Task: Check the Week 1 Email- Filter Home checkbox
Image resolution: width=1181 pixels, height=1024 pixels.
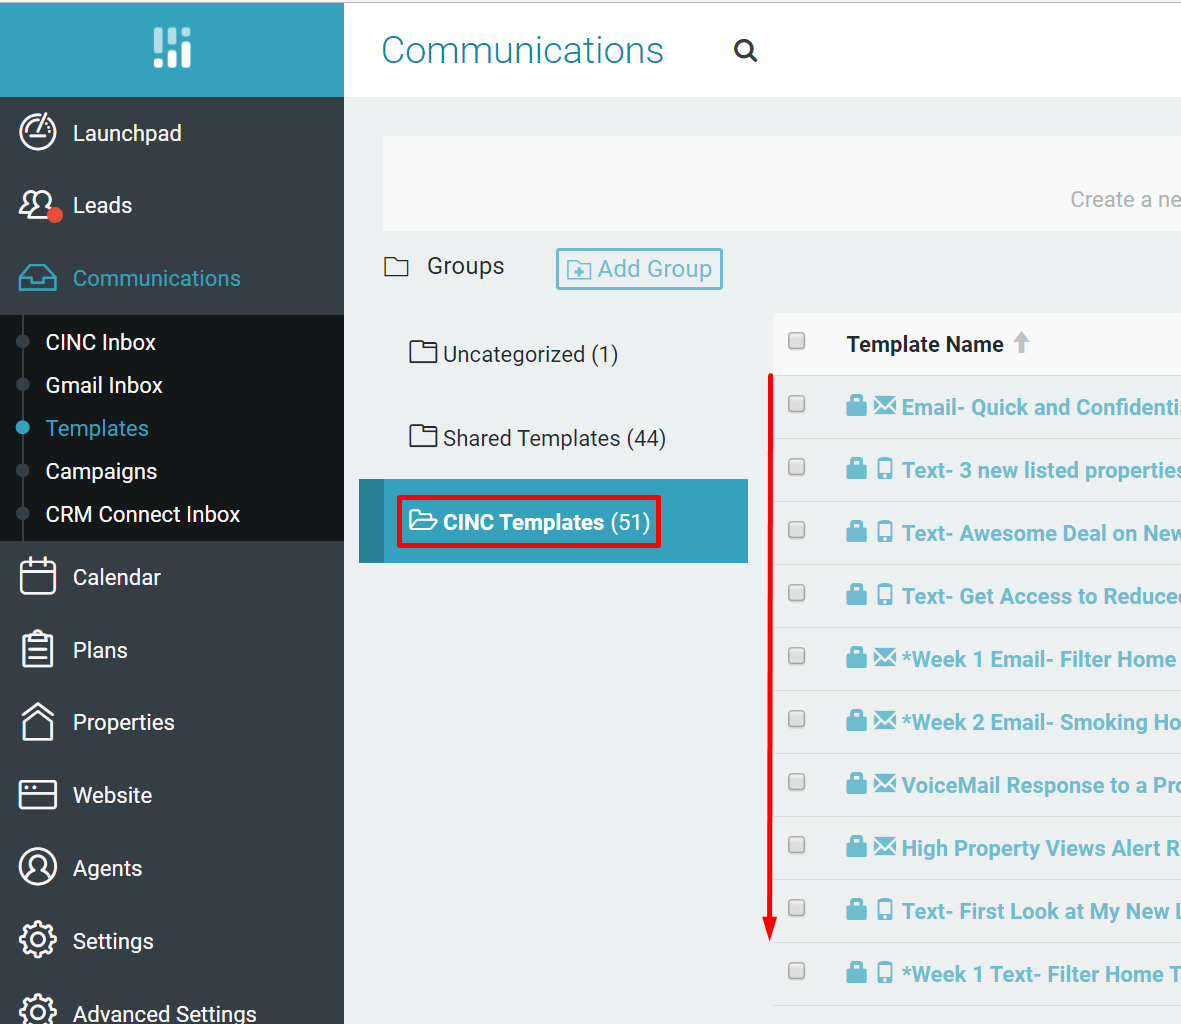Action: 796,656
